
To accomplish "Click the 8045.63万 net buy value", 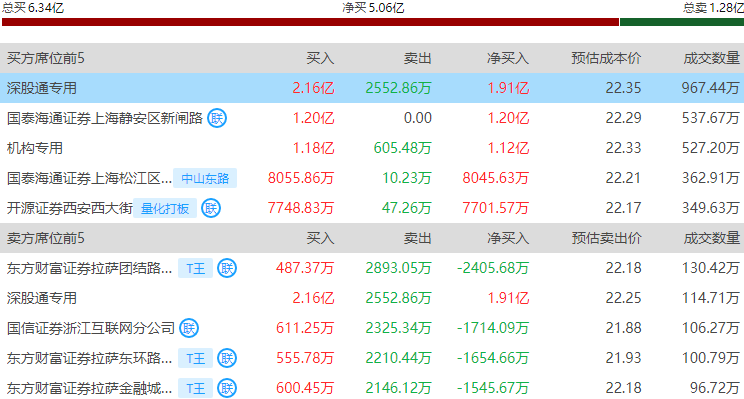I will (x=496, y=178).
